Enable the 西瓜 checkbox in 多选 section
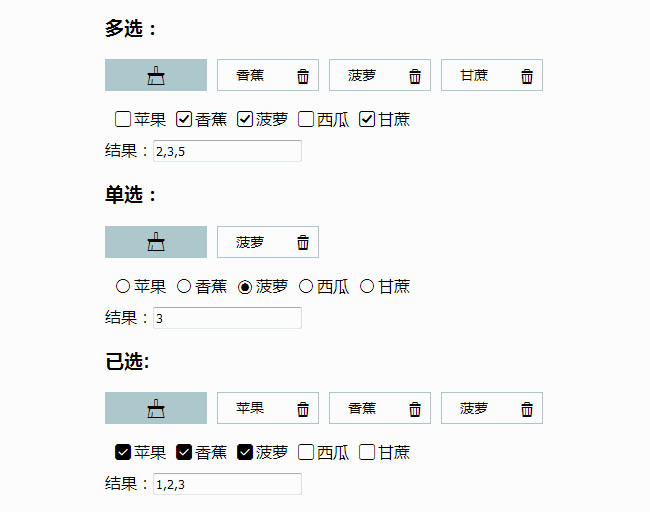The image size is (650, 512). point(306,120)
